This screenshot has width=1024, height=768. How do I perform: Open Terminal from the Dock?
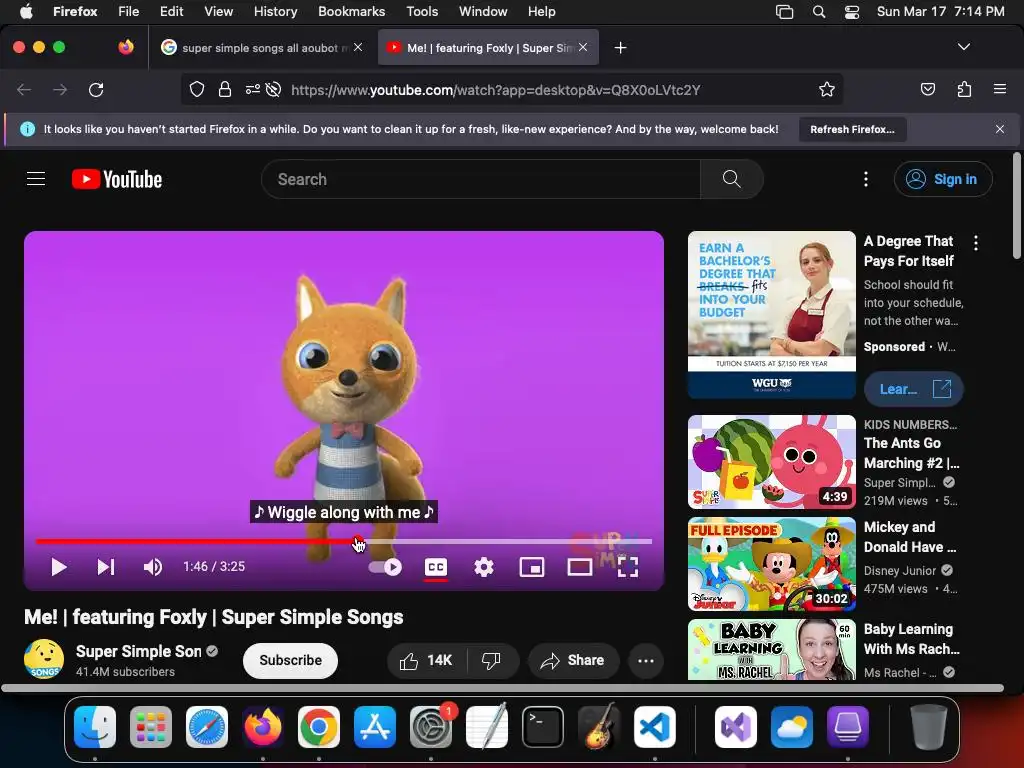tap(543, 727)
